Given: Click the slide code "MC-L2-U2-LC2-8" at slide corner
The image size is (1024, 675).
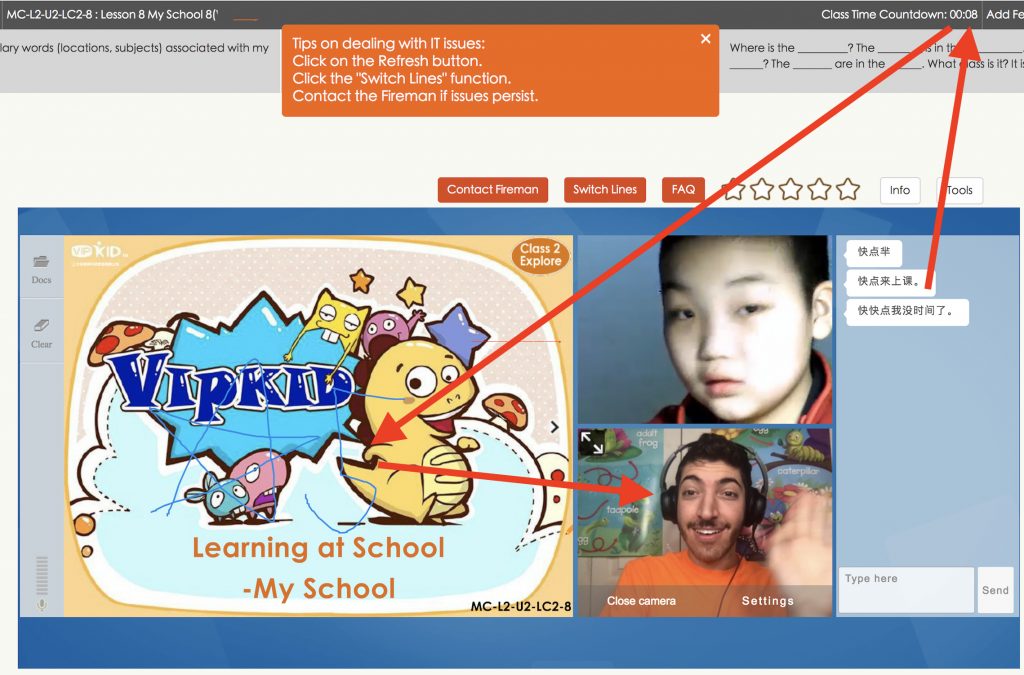Looking at the screenshot, I should (x=520, y=606).
